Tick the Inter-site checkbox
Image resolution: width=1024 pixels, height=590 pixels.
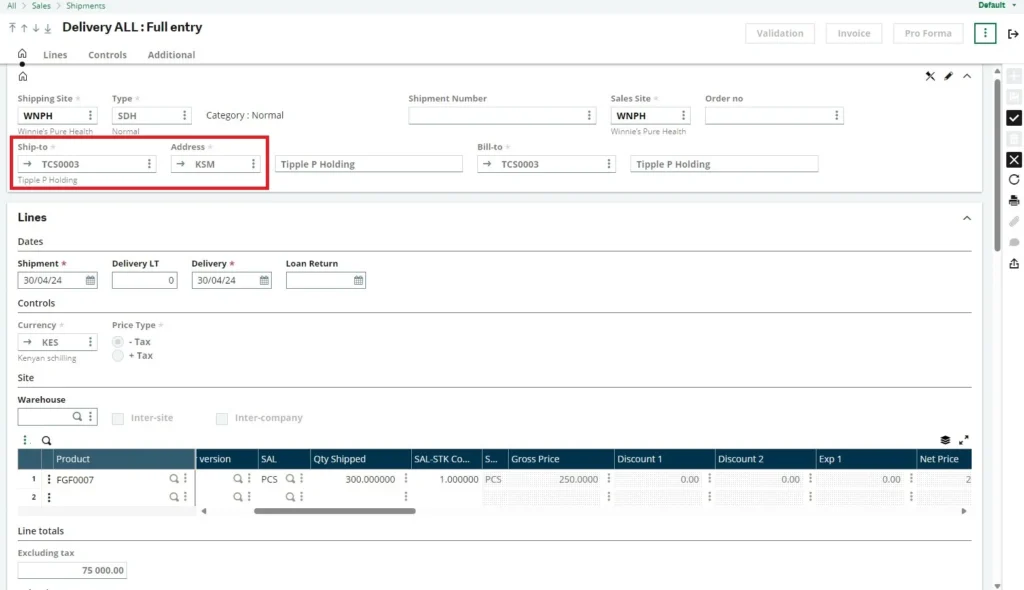118,418
